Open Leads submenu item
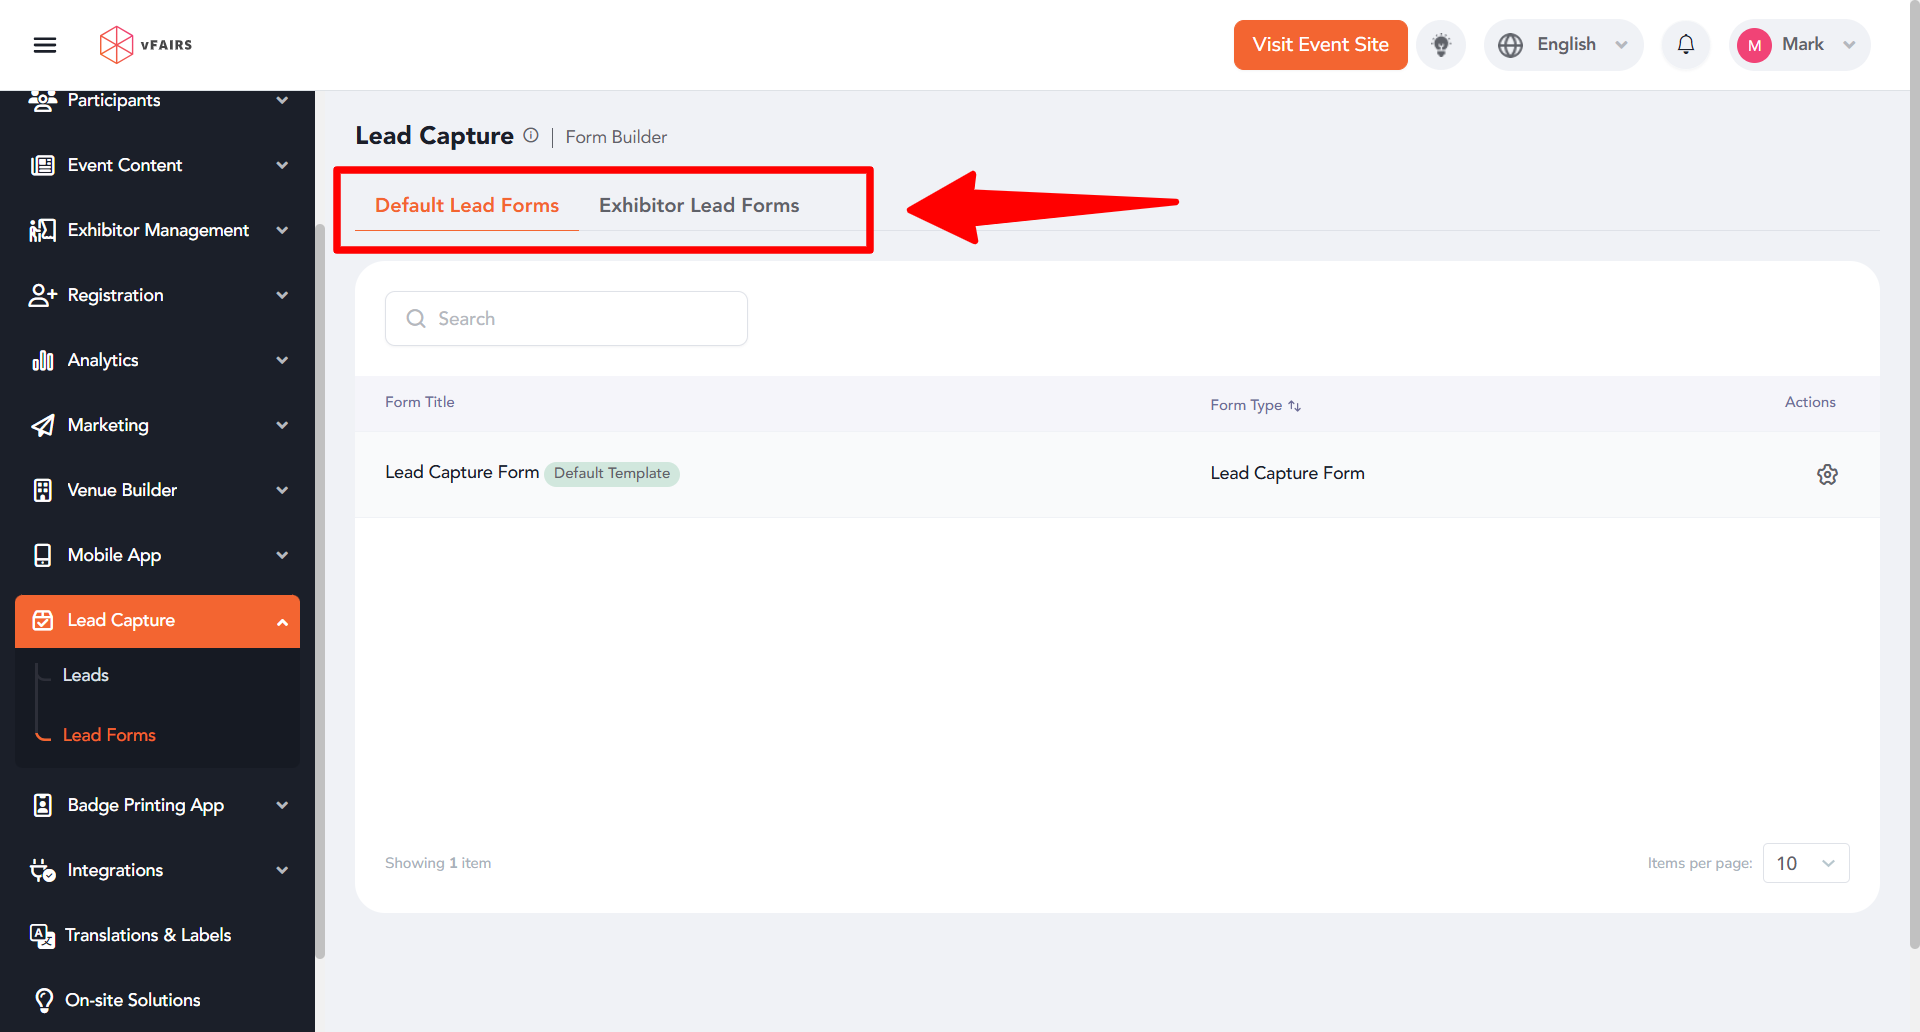1920x1032 pixels. pos(86,675)
